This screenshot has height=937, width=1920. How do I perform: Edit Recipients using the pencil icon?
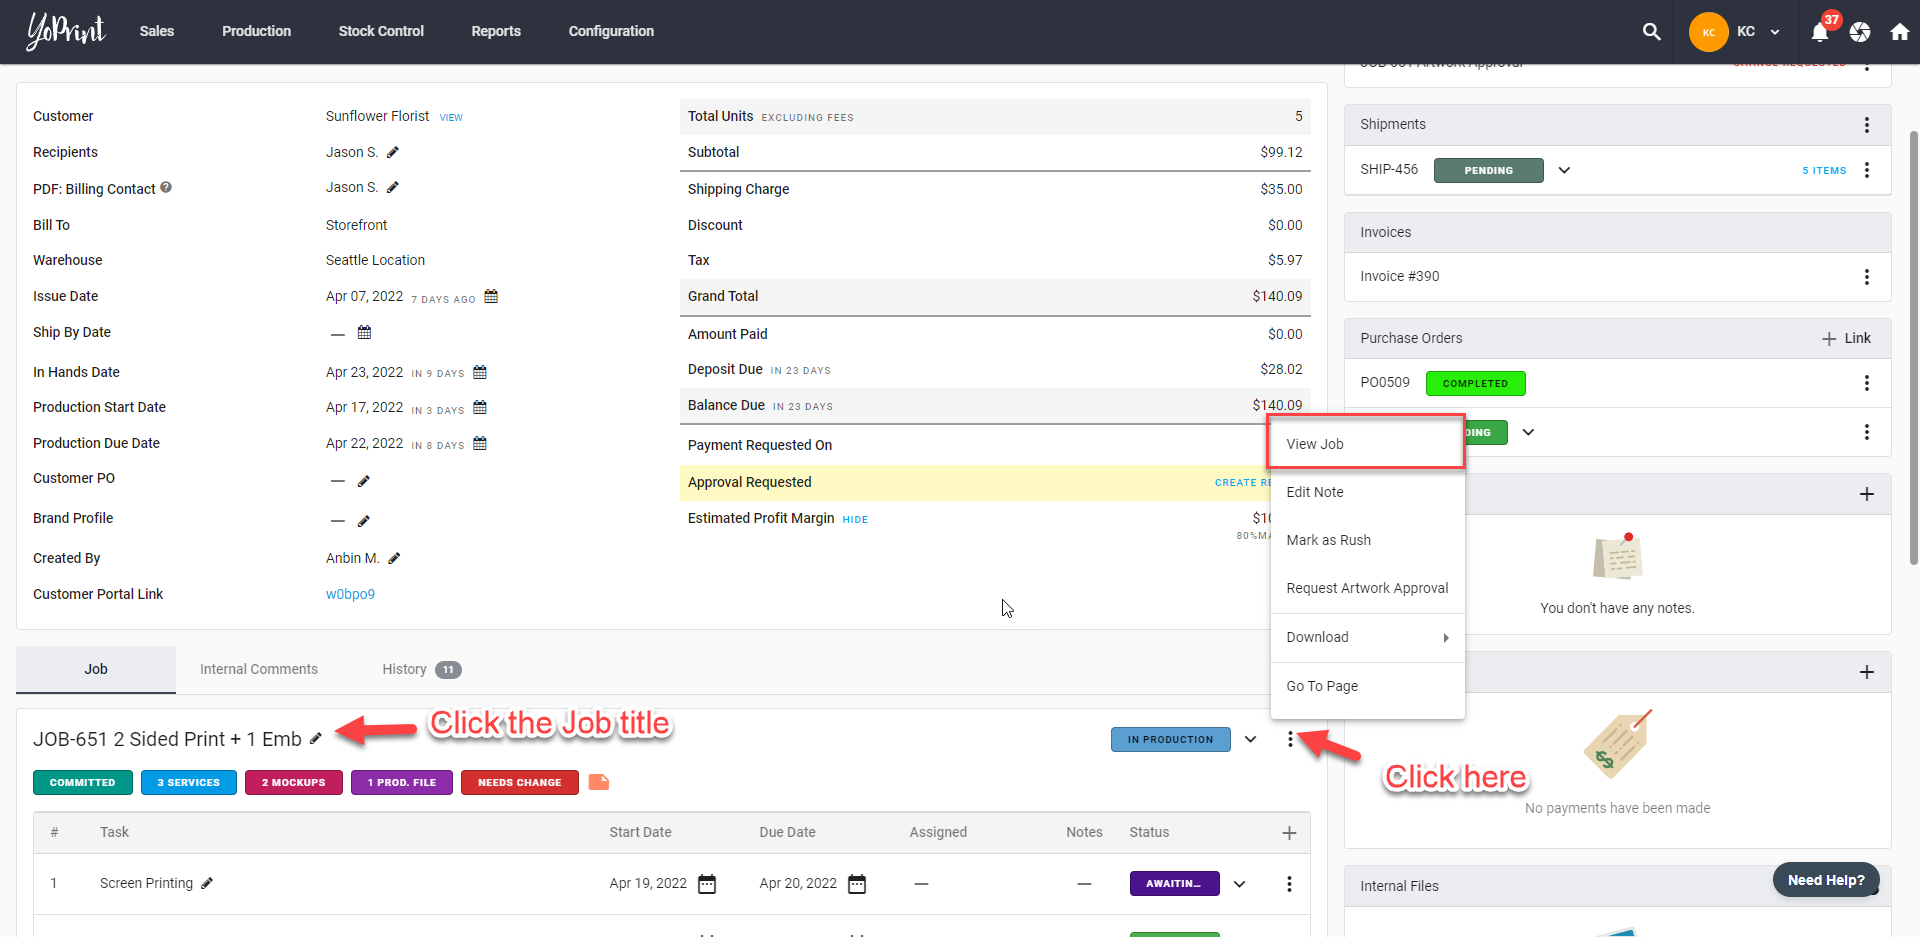coord(392,152)
